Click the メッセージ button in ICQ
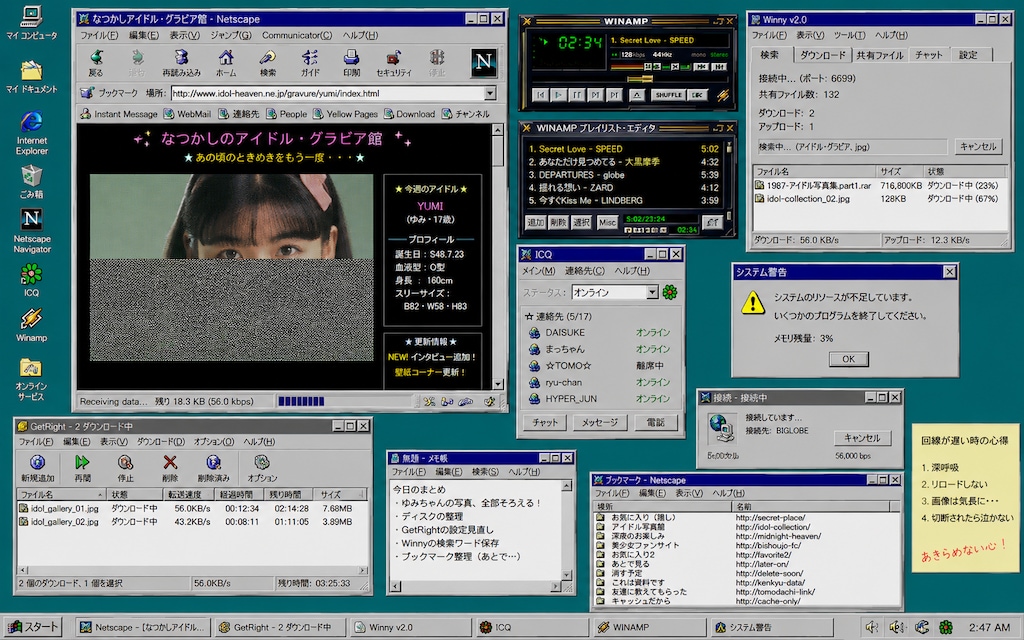The width and height of the screenshot is (1024, 640). [x=600, y=423]
